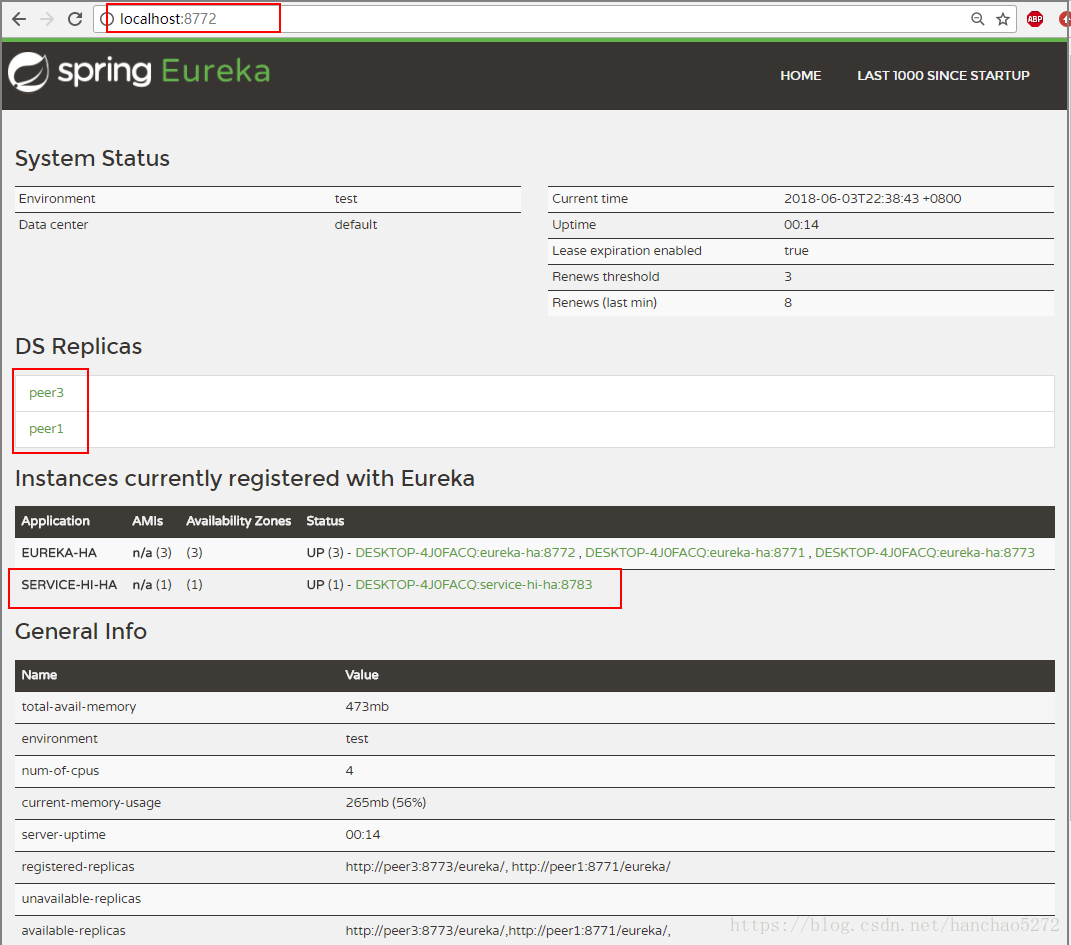Viewport: 1071px width, 945px height.
Task: Open DESKTOP-4J0FACQ:eureka-ha:8773 instance link
Action: coord(925,552)
